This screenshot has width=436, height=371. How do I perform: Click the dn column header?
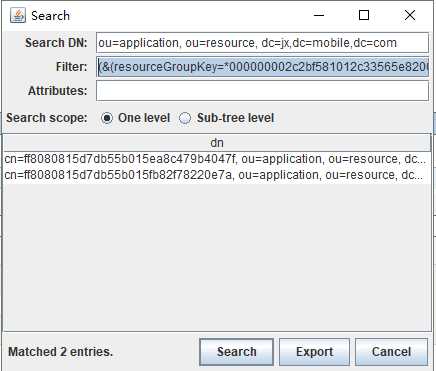coord(217,143)
